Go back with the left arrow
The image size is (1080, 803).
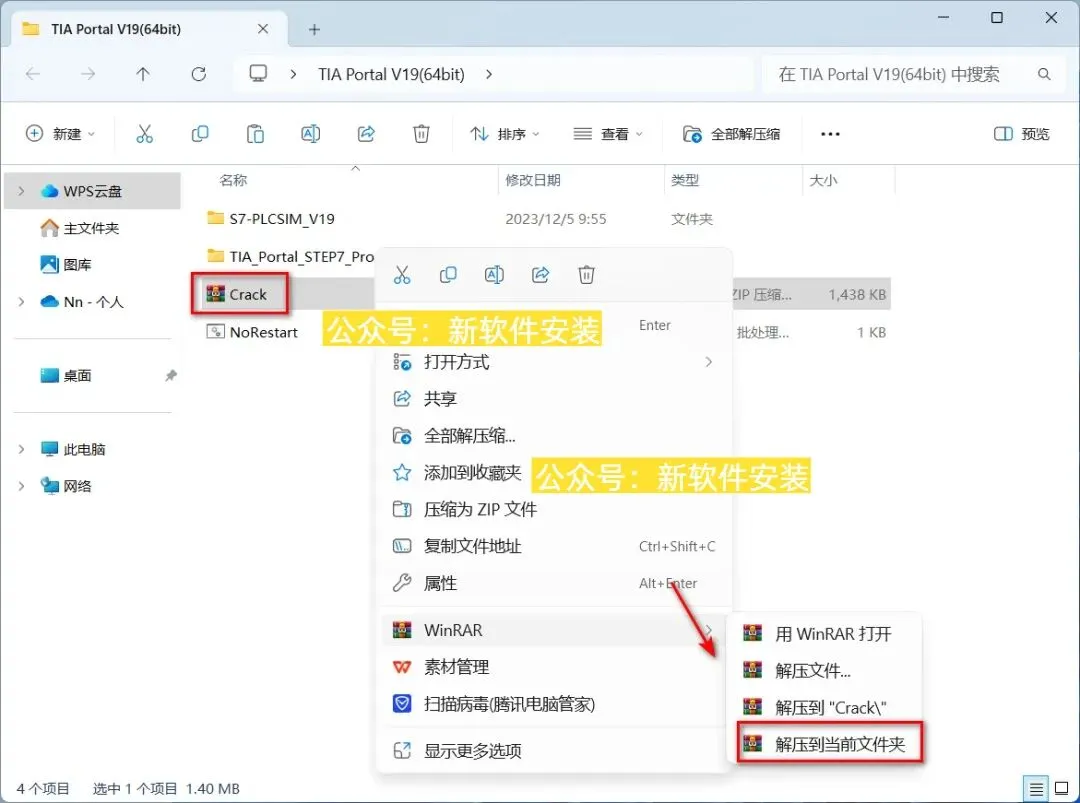32,74
